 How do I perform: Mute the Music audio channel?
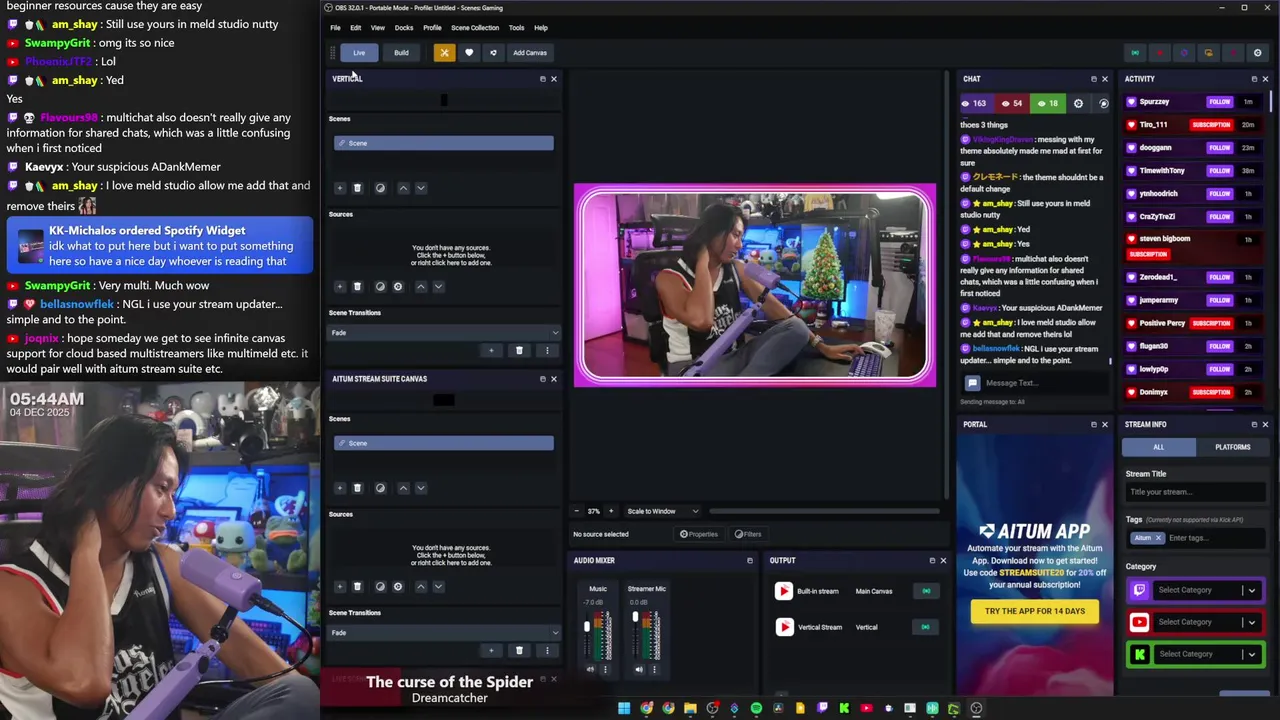click(590, 670)
